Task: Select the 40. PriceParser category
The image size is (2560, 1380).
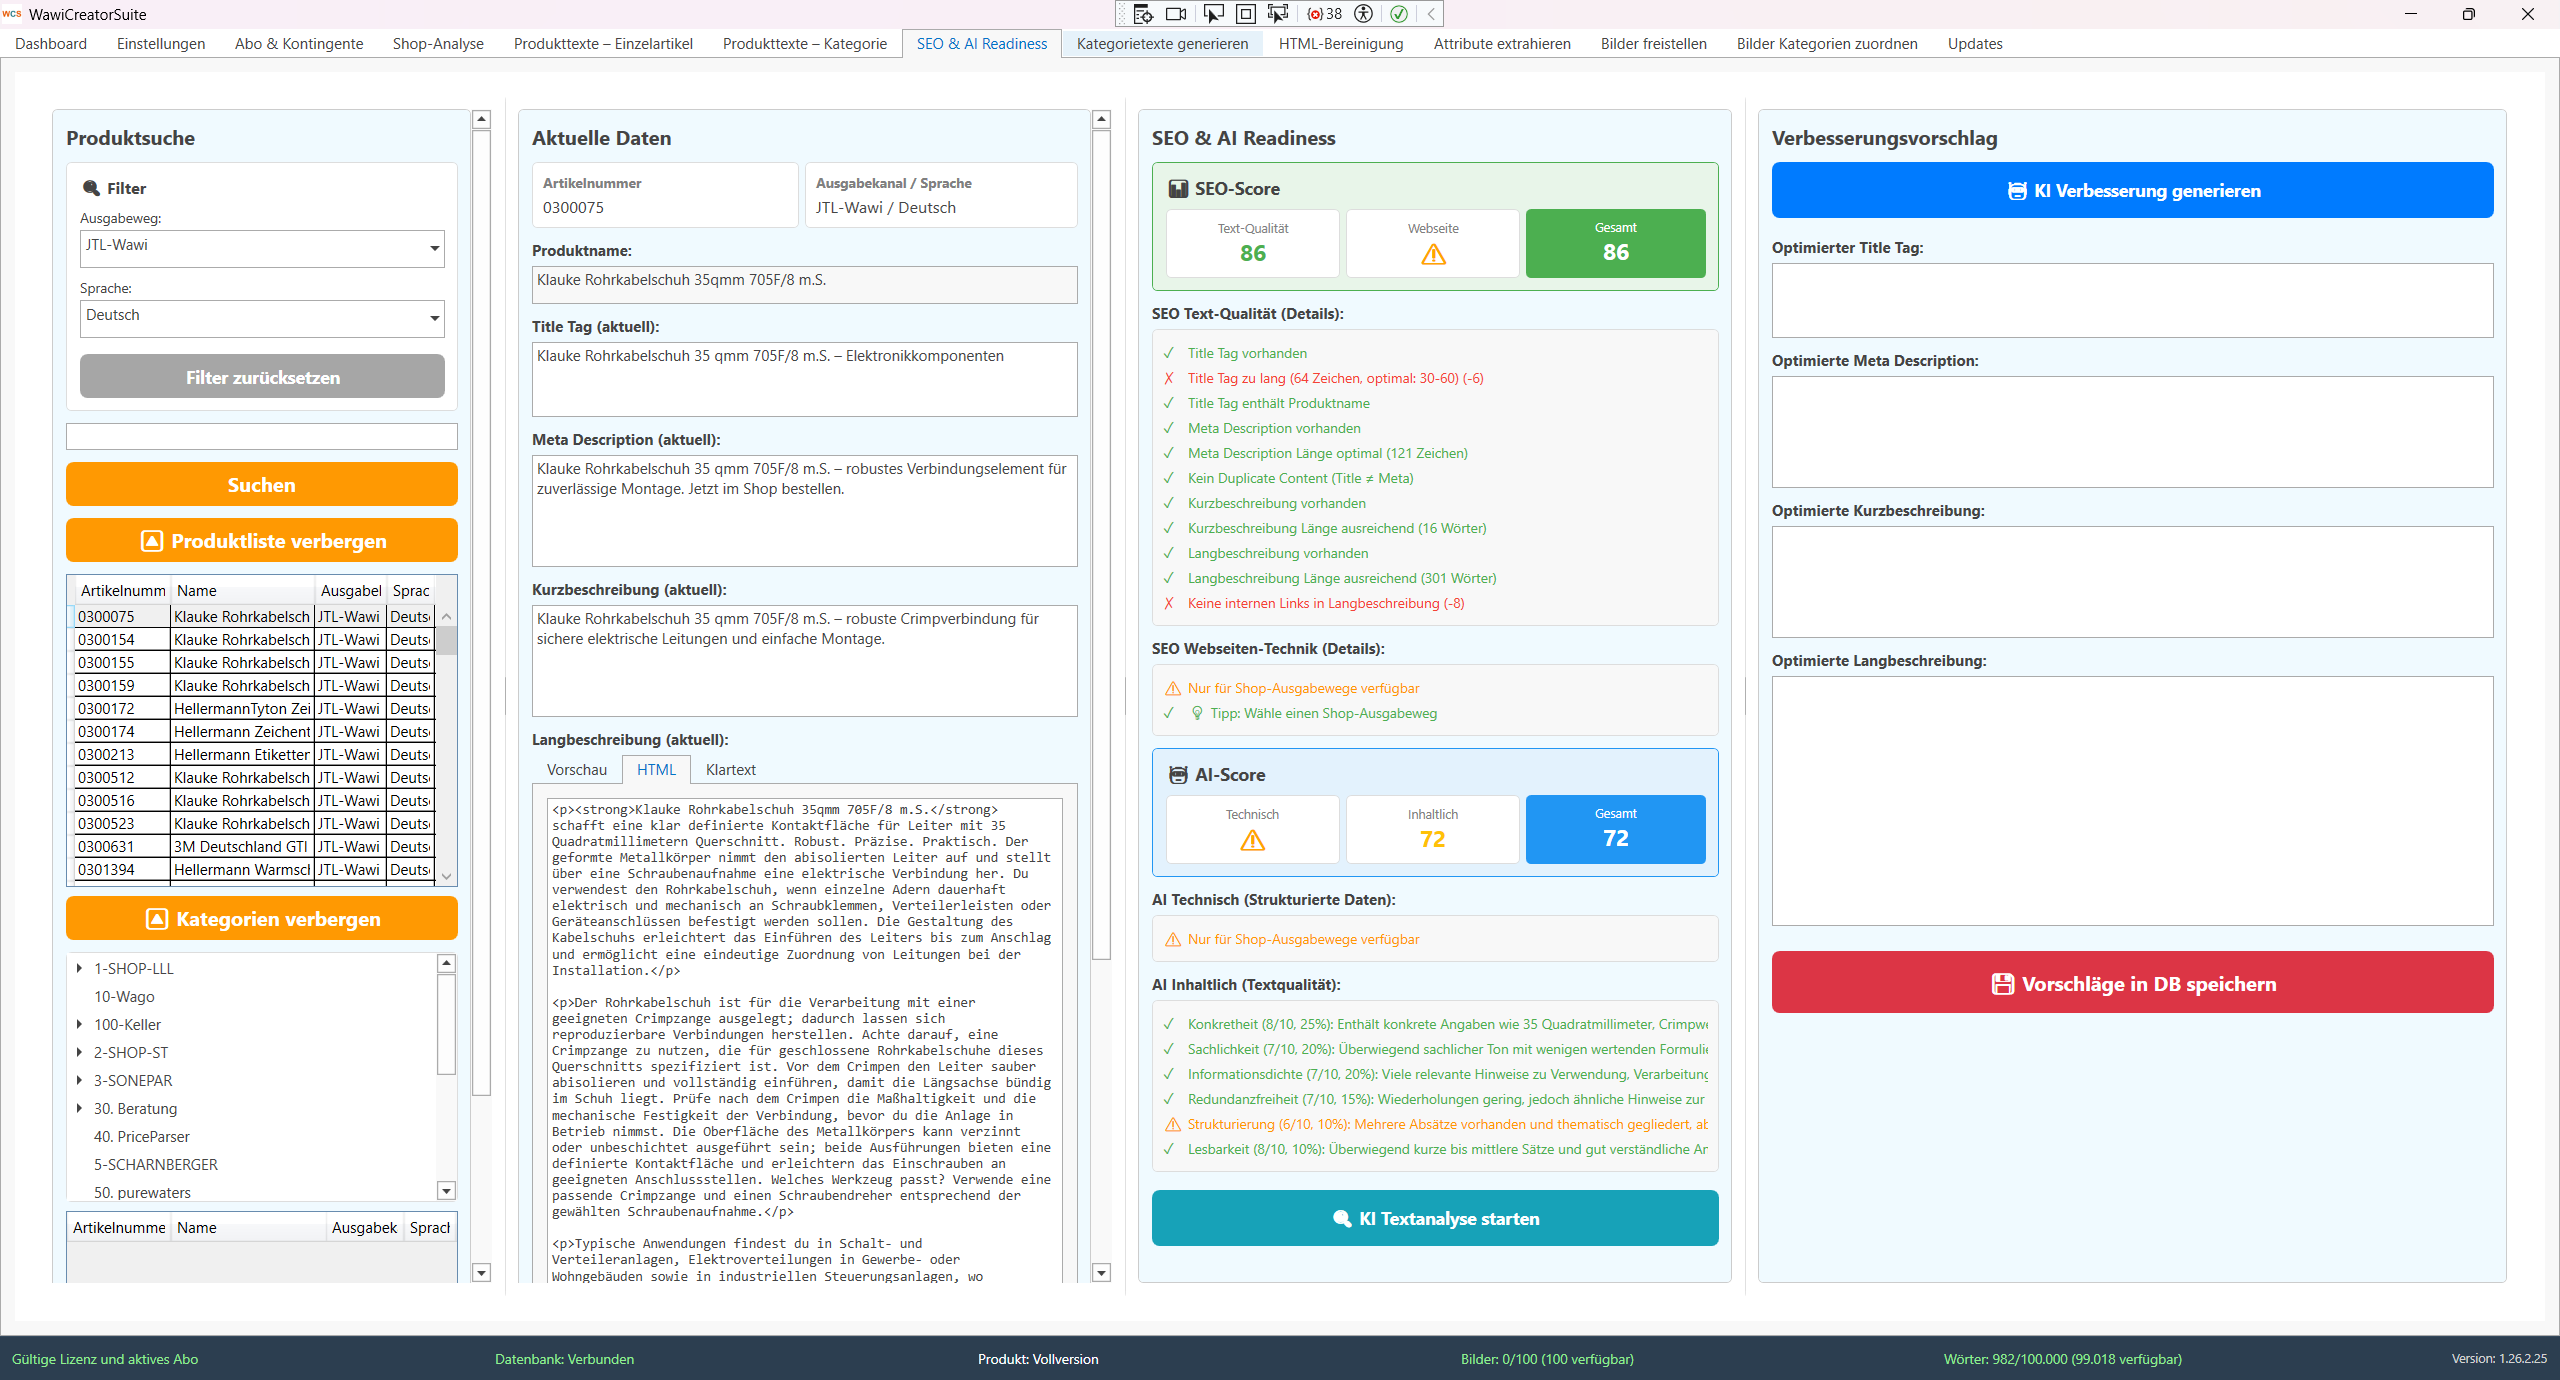Action: click(141, 1136)
